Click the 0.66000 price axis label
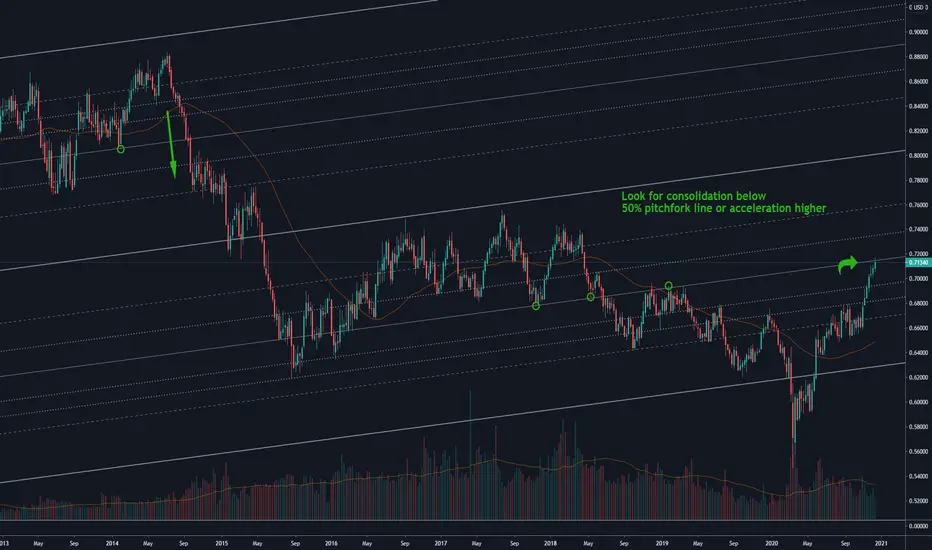Image resolution: width=932 pixels, height=550 pixels. [918, 328]
